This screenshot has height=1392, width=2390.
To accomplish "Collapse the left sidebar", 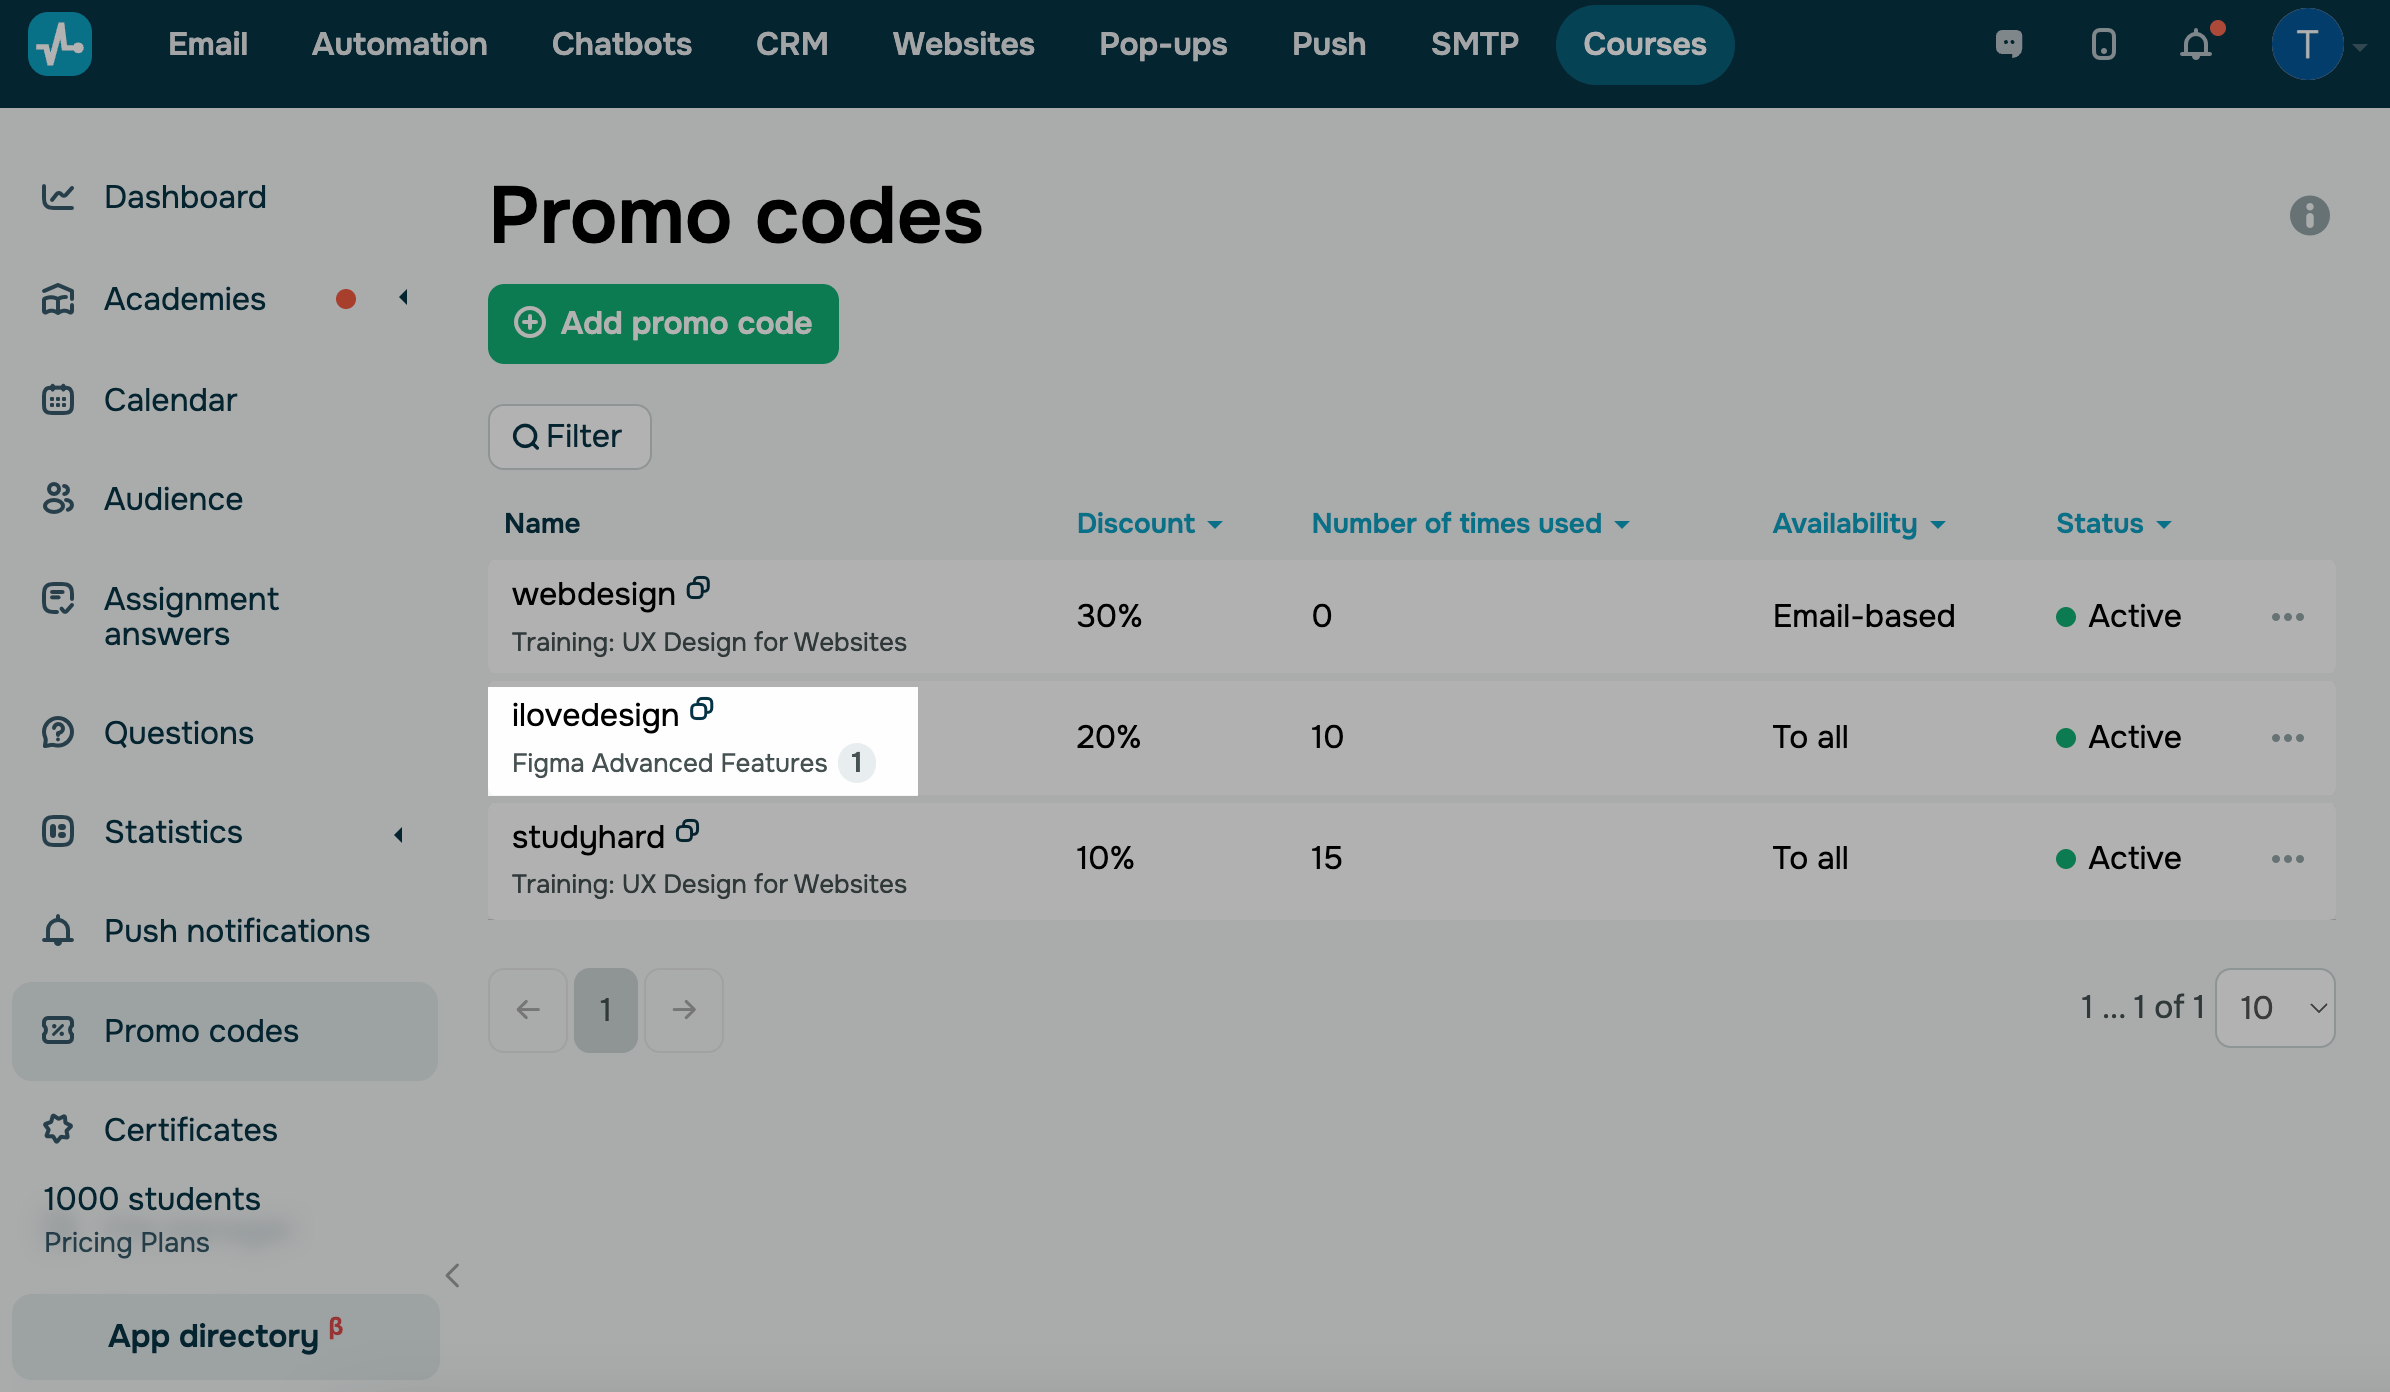I will [x=453, y=1275].
